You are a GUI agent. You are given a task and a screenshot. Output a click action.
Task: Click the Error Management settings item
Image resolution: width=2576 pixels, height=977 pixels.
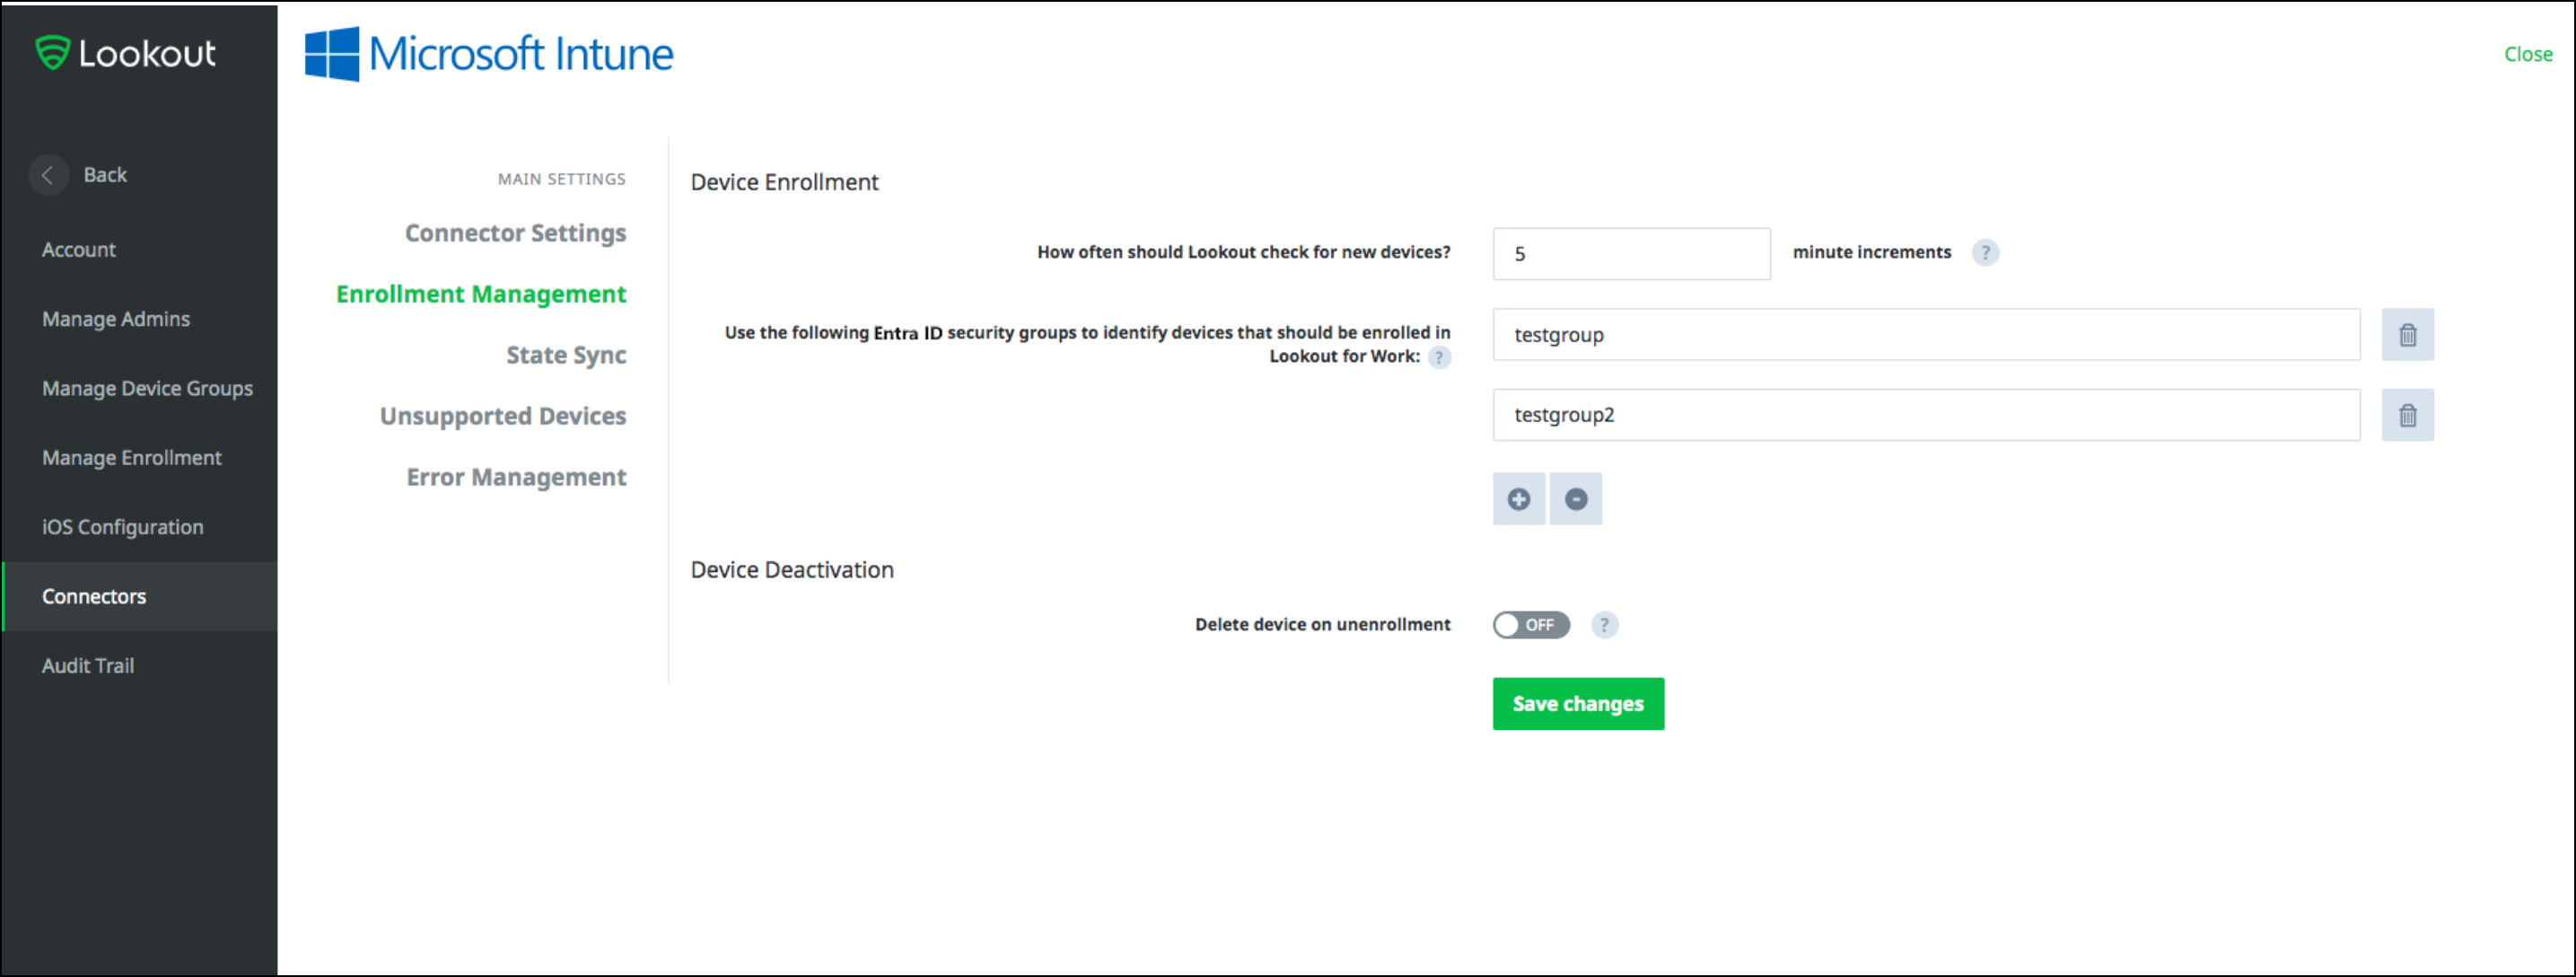pyautogui.click(x=518, y=477)
